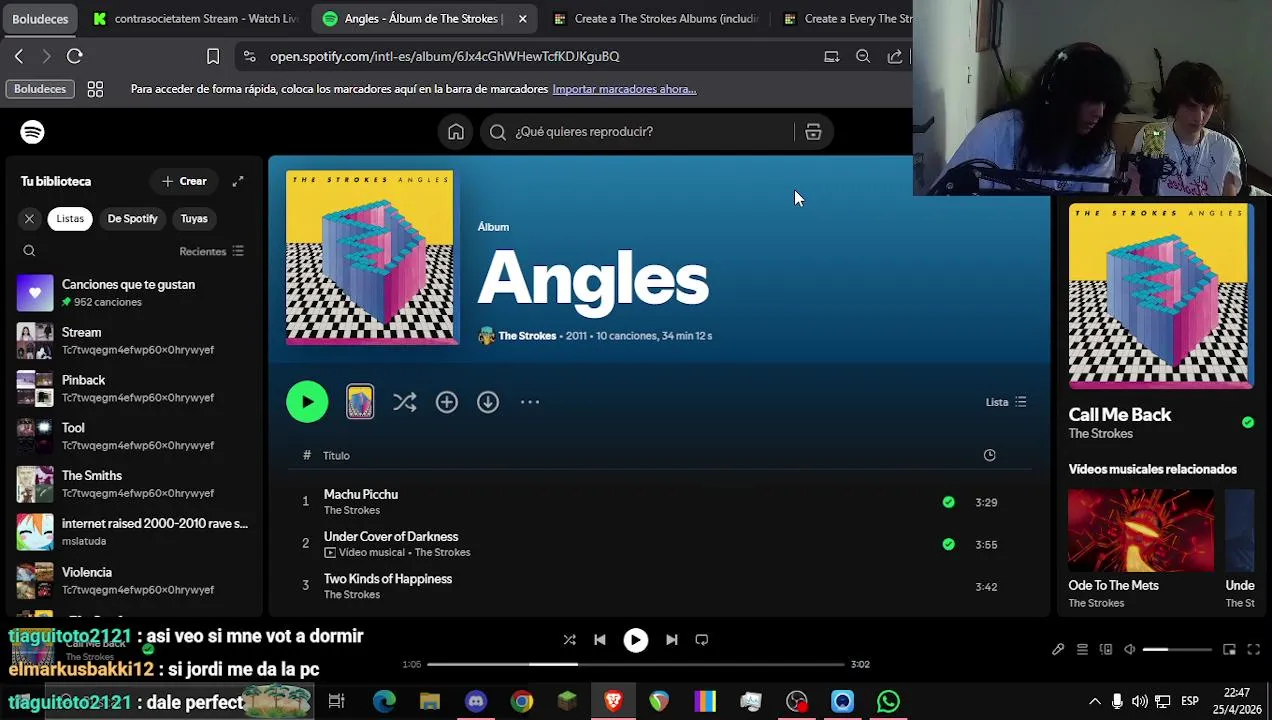Select track Two Kinds of Happiness
Viewport: 1272px width, 720px height.
(388, 579)
